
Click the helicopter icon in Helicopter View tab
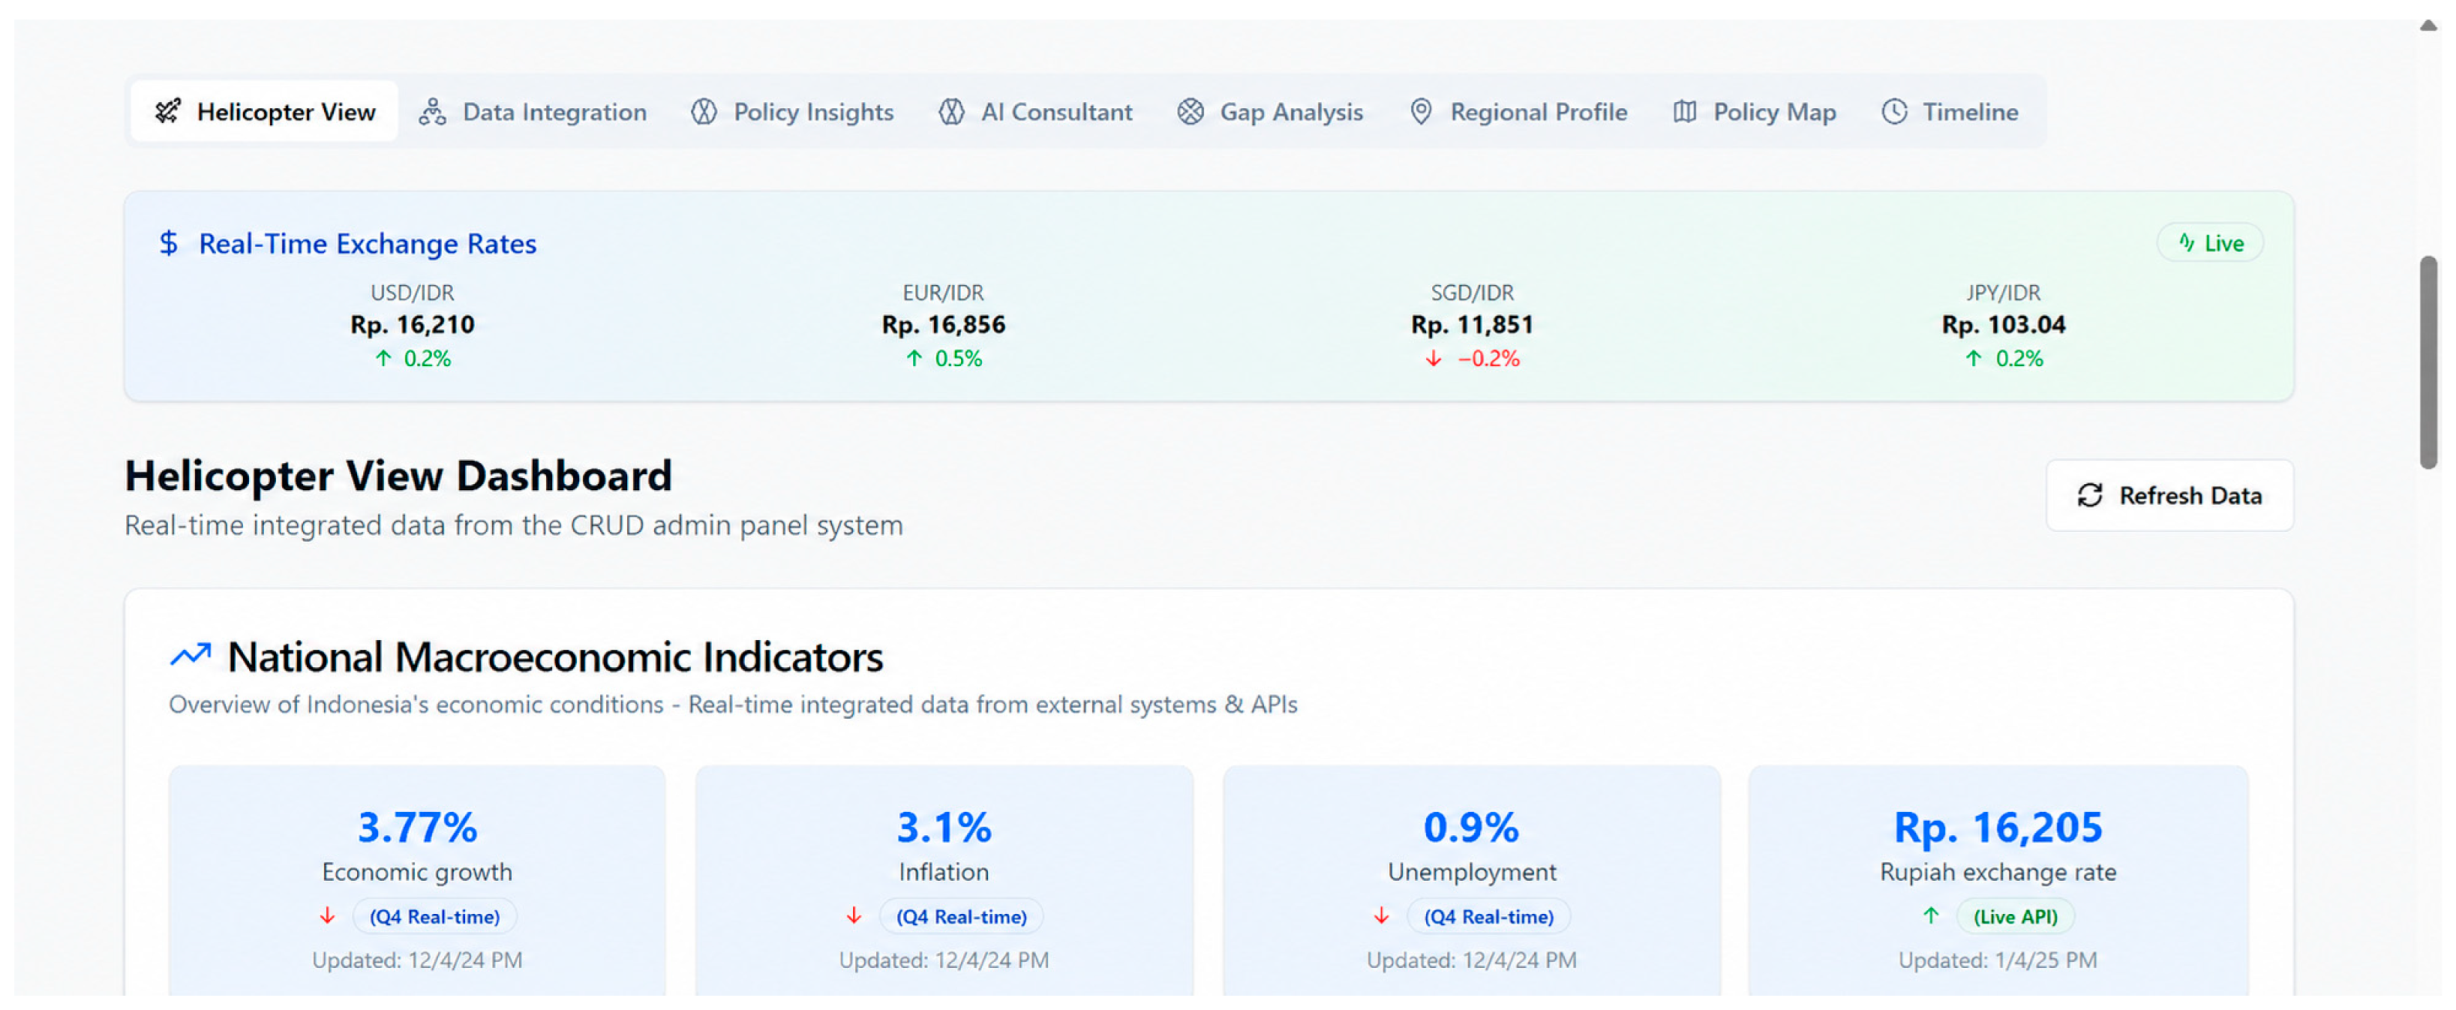click(168, 111)
